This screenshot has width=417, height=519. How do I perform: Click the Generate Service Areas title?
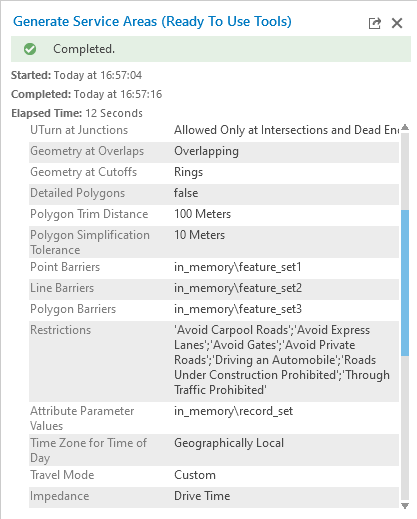pos(152,22)
